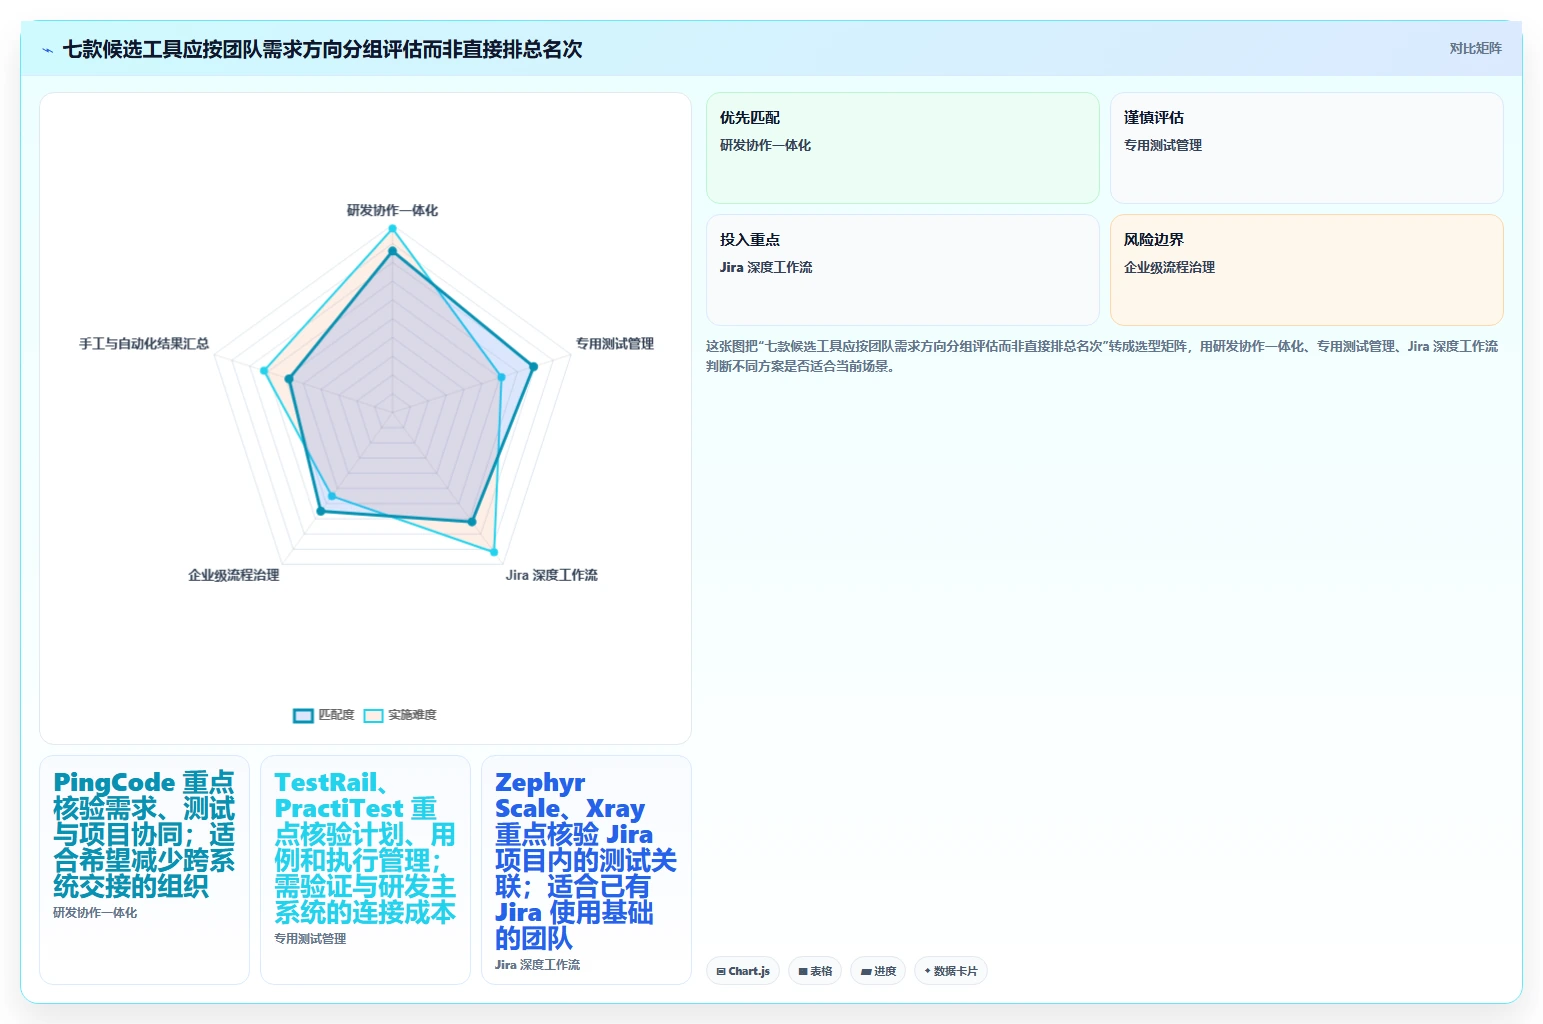The image size is (1543, 1024).
Task: Click the Zephyr Scale、Xray summary card
Action: coord(586,870)
